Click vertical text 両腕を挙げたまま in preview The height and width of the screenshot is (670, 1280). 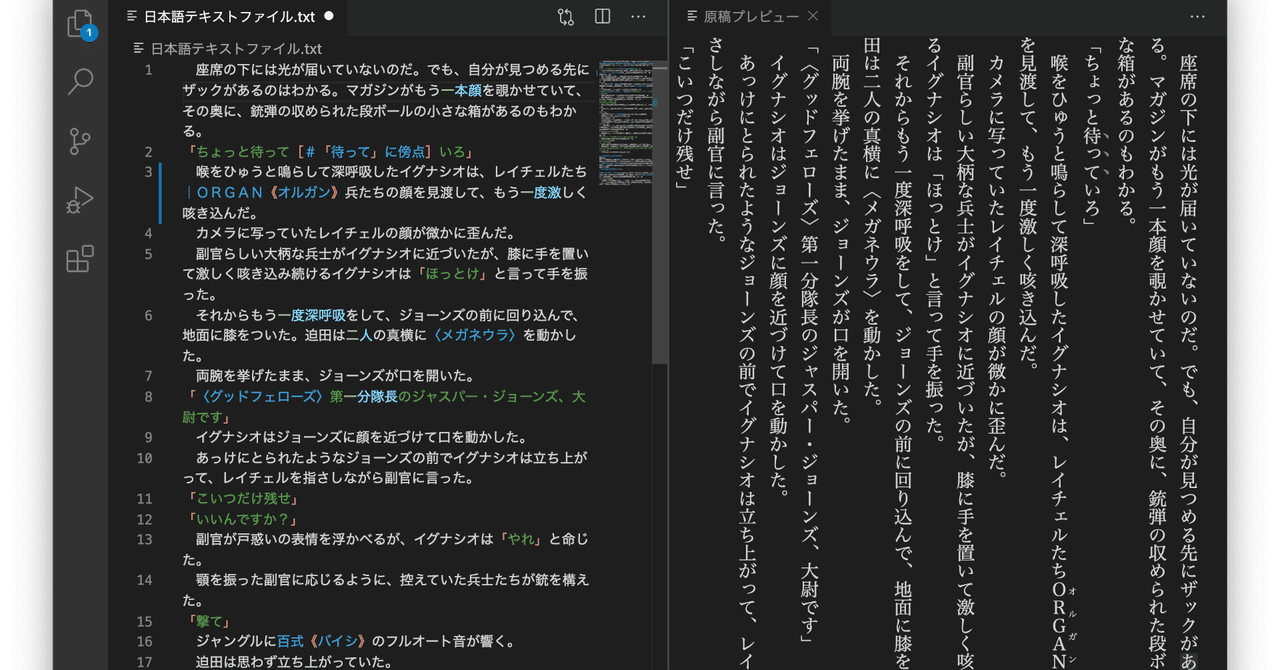[x=840, y=127]
